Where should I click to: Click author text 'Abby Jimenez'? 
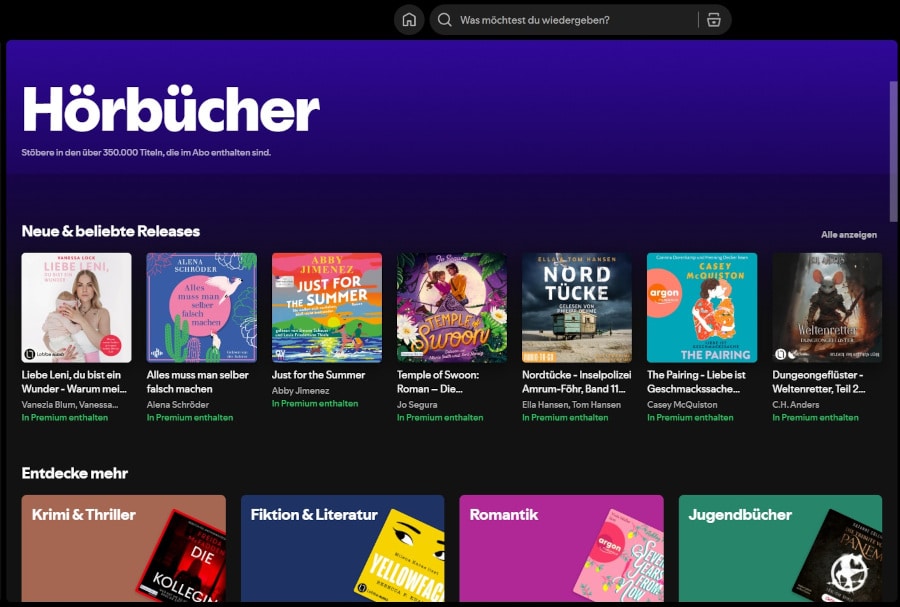click(x=300, y=391)
